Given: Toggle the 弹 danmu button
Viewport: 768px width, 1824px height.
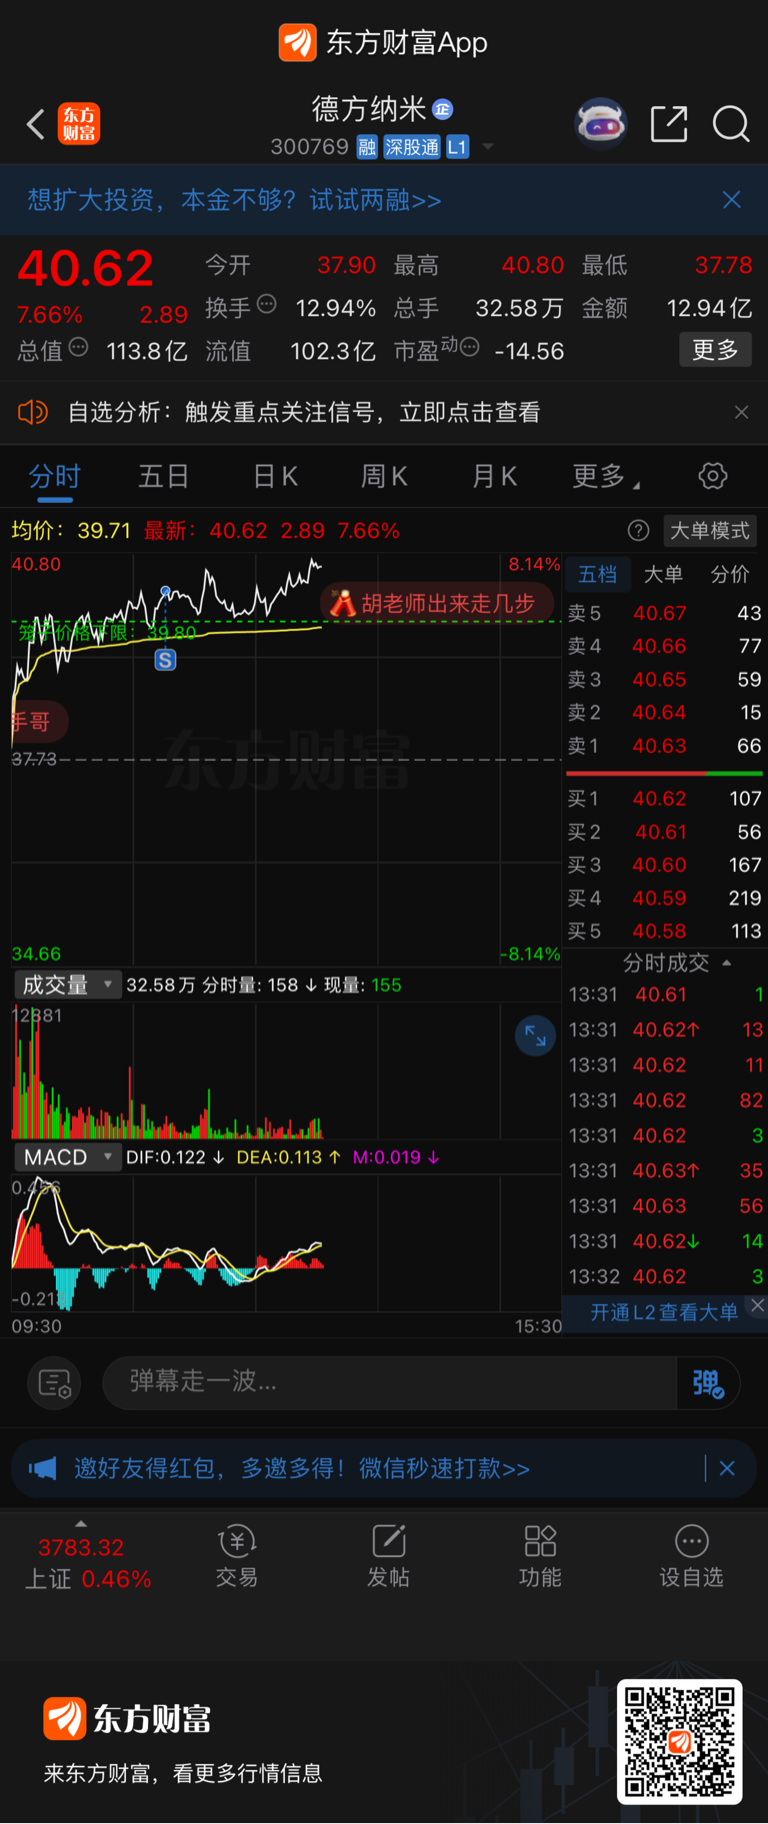Looking at the screenshot, I should (x=708, y=1383).
